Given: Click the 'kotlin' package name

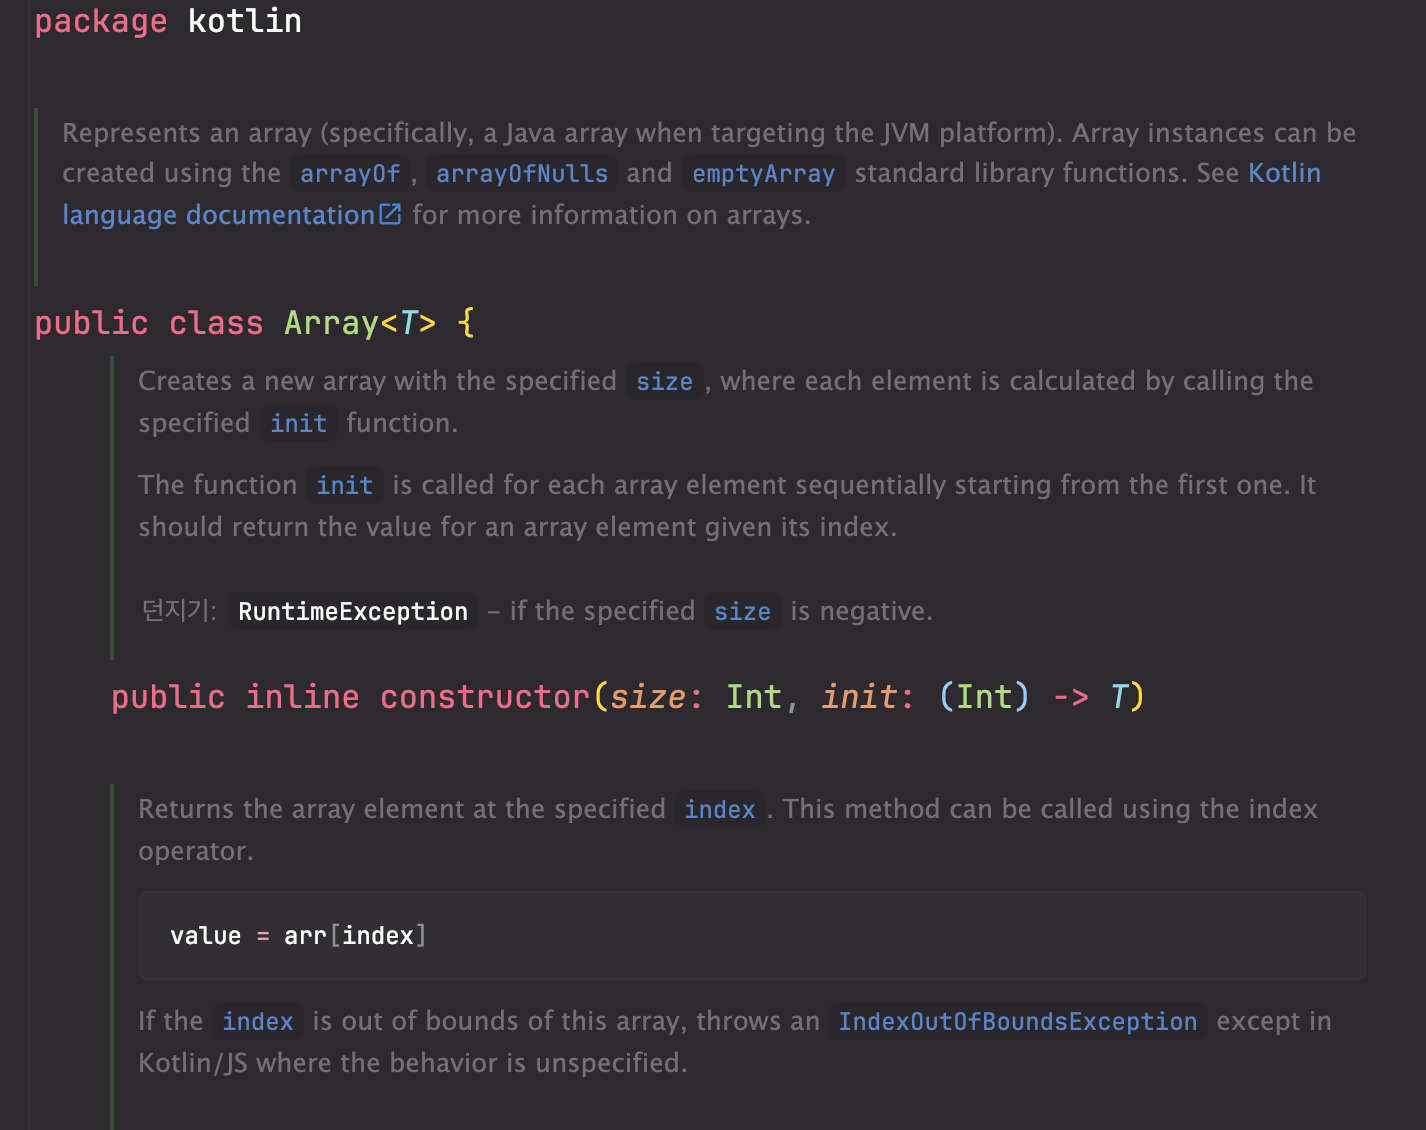Looking at the screenshot, I should (245, 21).
